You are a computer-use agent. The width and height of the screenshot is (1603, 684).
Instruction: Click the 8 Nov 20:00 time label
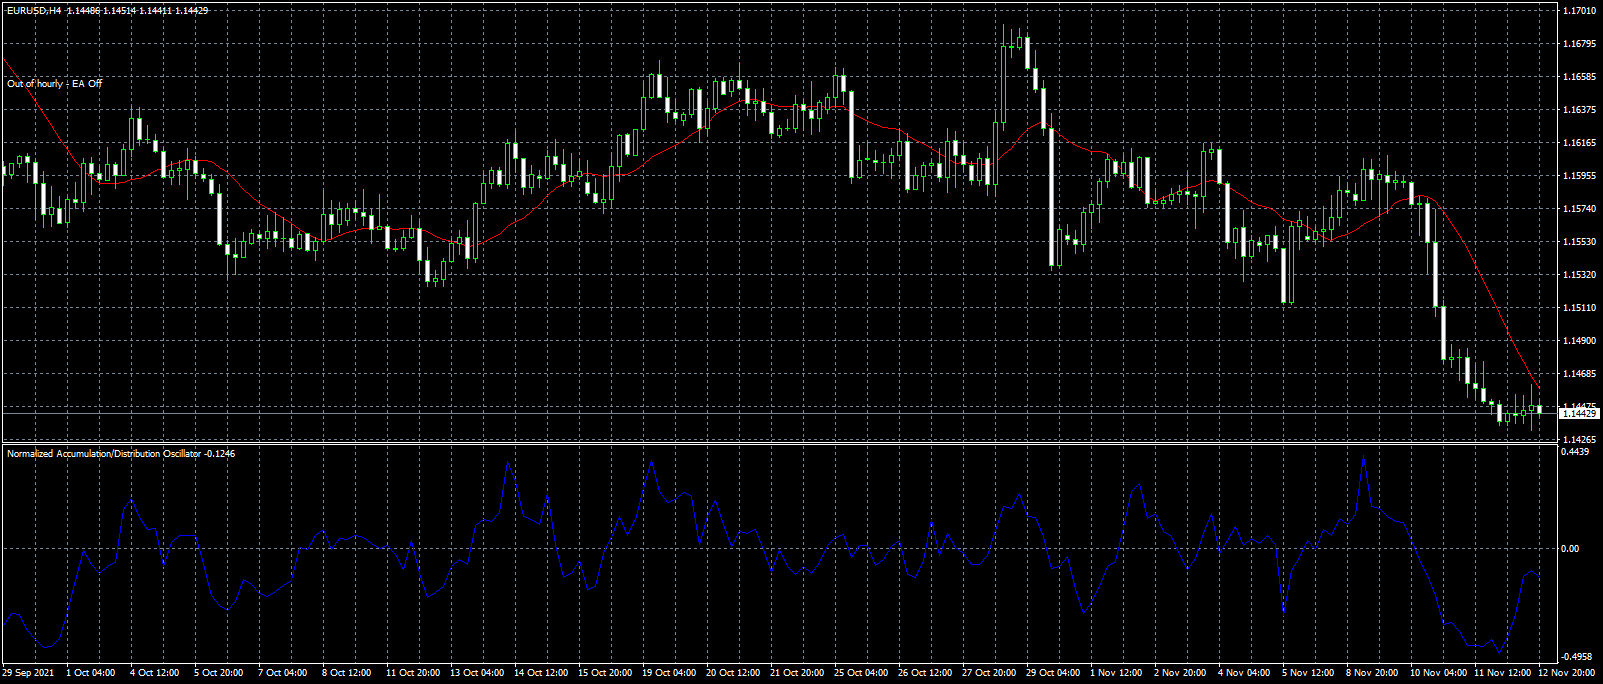(x=1372, y=673)
